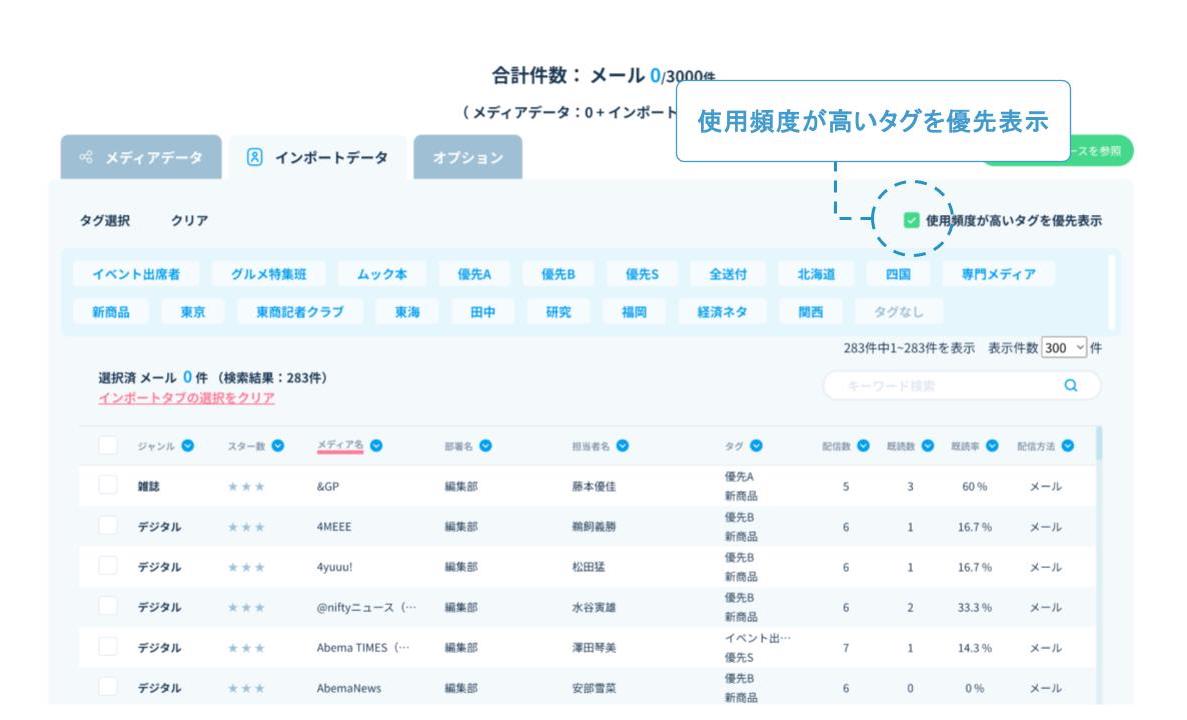Click the 既読率 column sort icon
Image resolution: width=1187 pixels, height=720 pixels.
click(x=993, y=445)
